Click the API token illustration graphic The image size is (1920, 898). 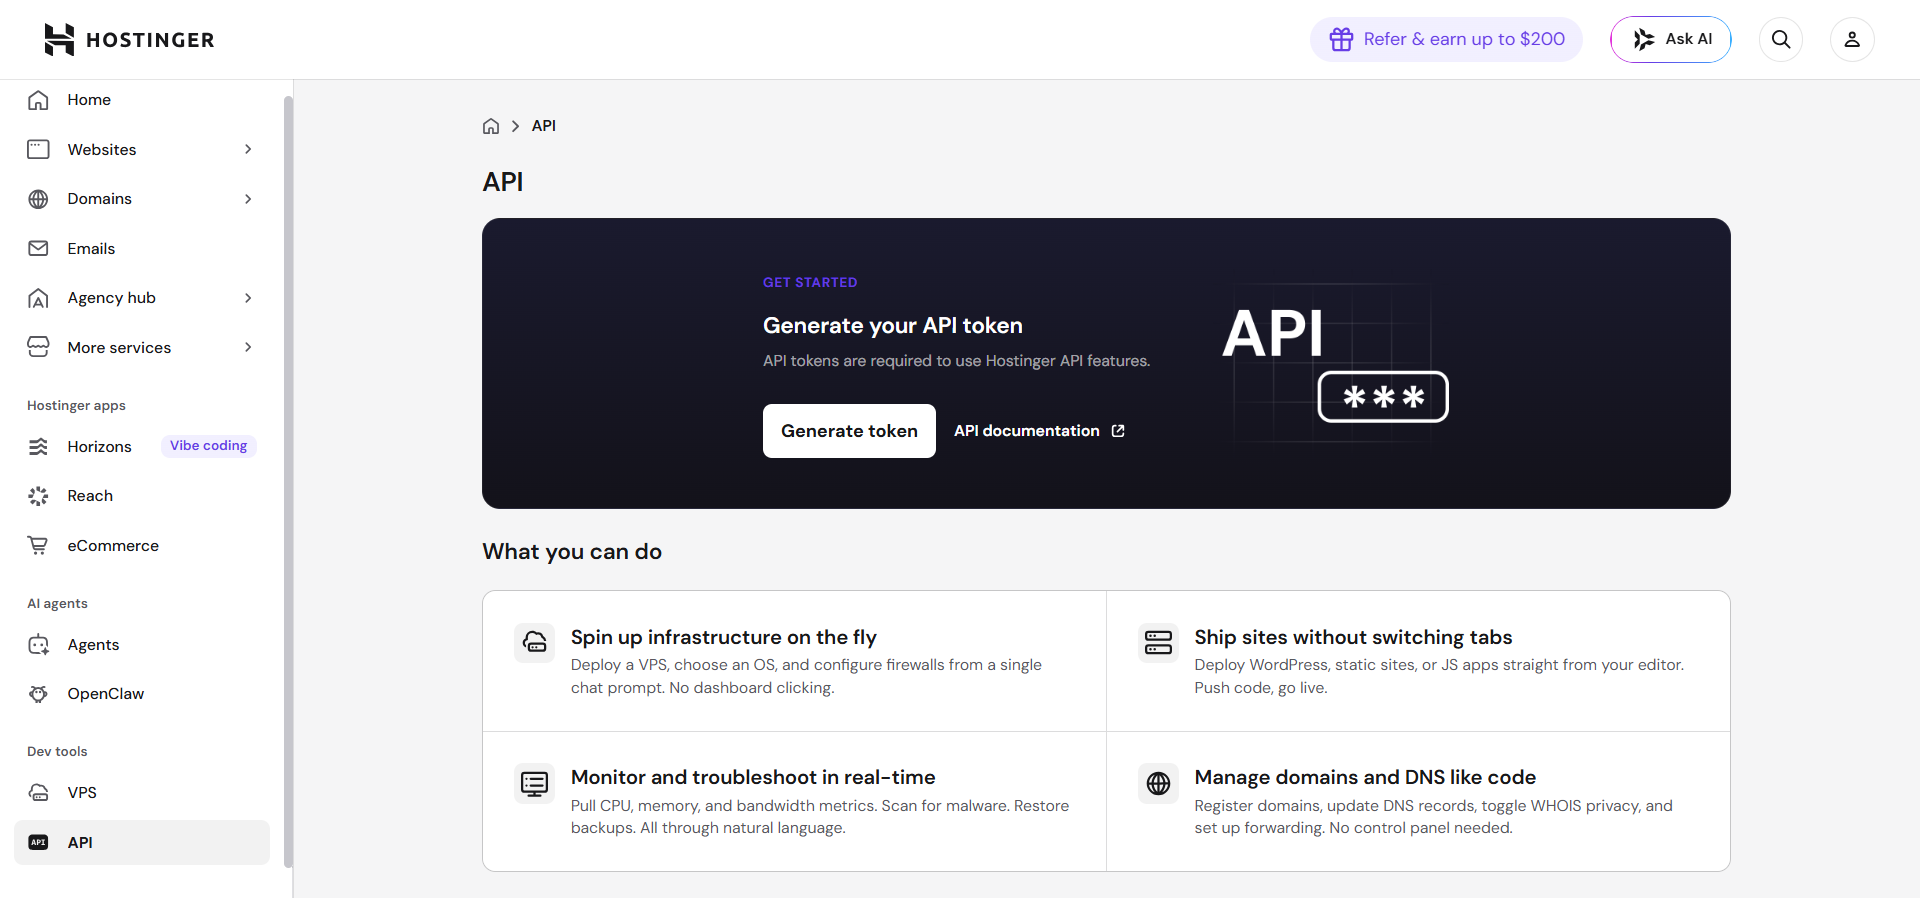click(x=1336, y=363)
